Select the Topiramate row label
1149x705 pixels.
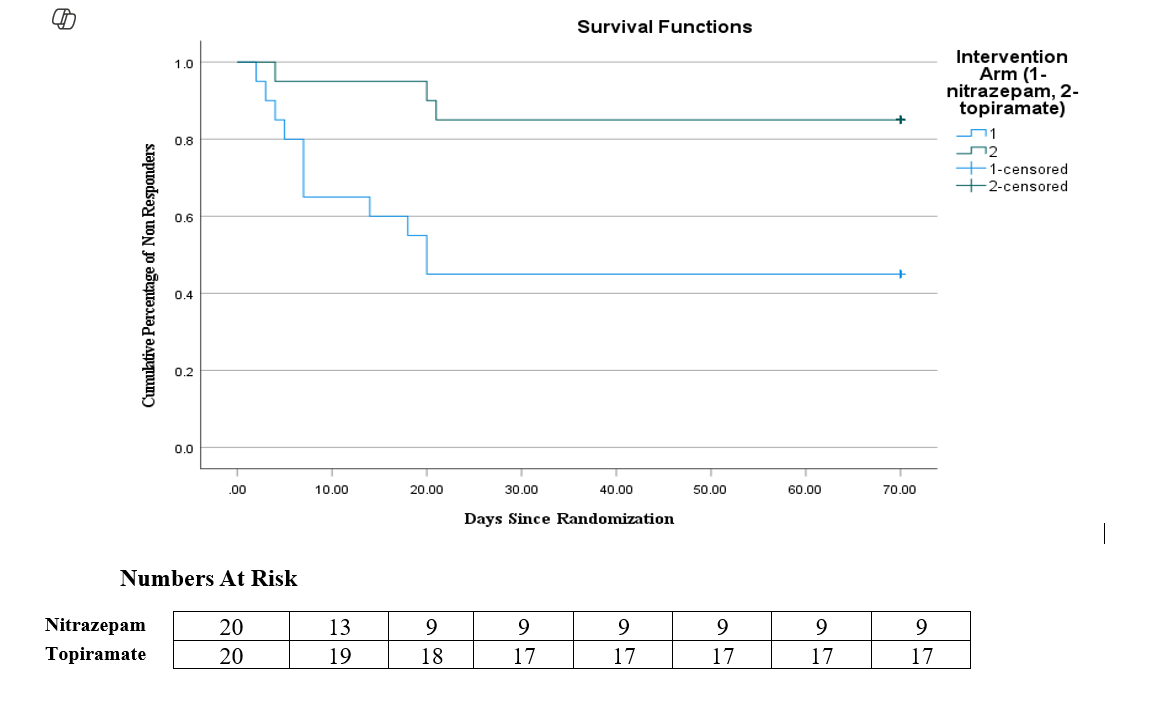coord(95,654)
